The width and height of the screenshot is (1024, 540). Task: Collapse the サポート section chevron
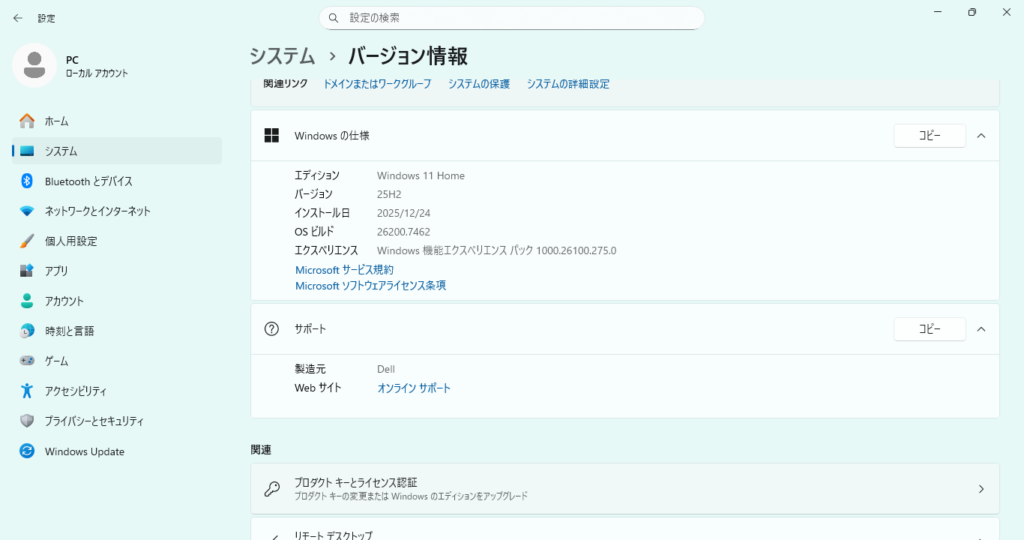(x=980, y=329)
